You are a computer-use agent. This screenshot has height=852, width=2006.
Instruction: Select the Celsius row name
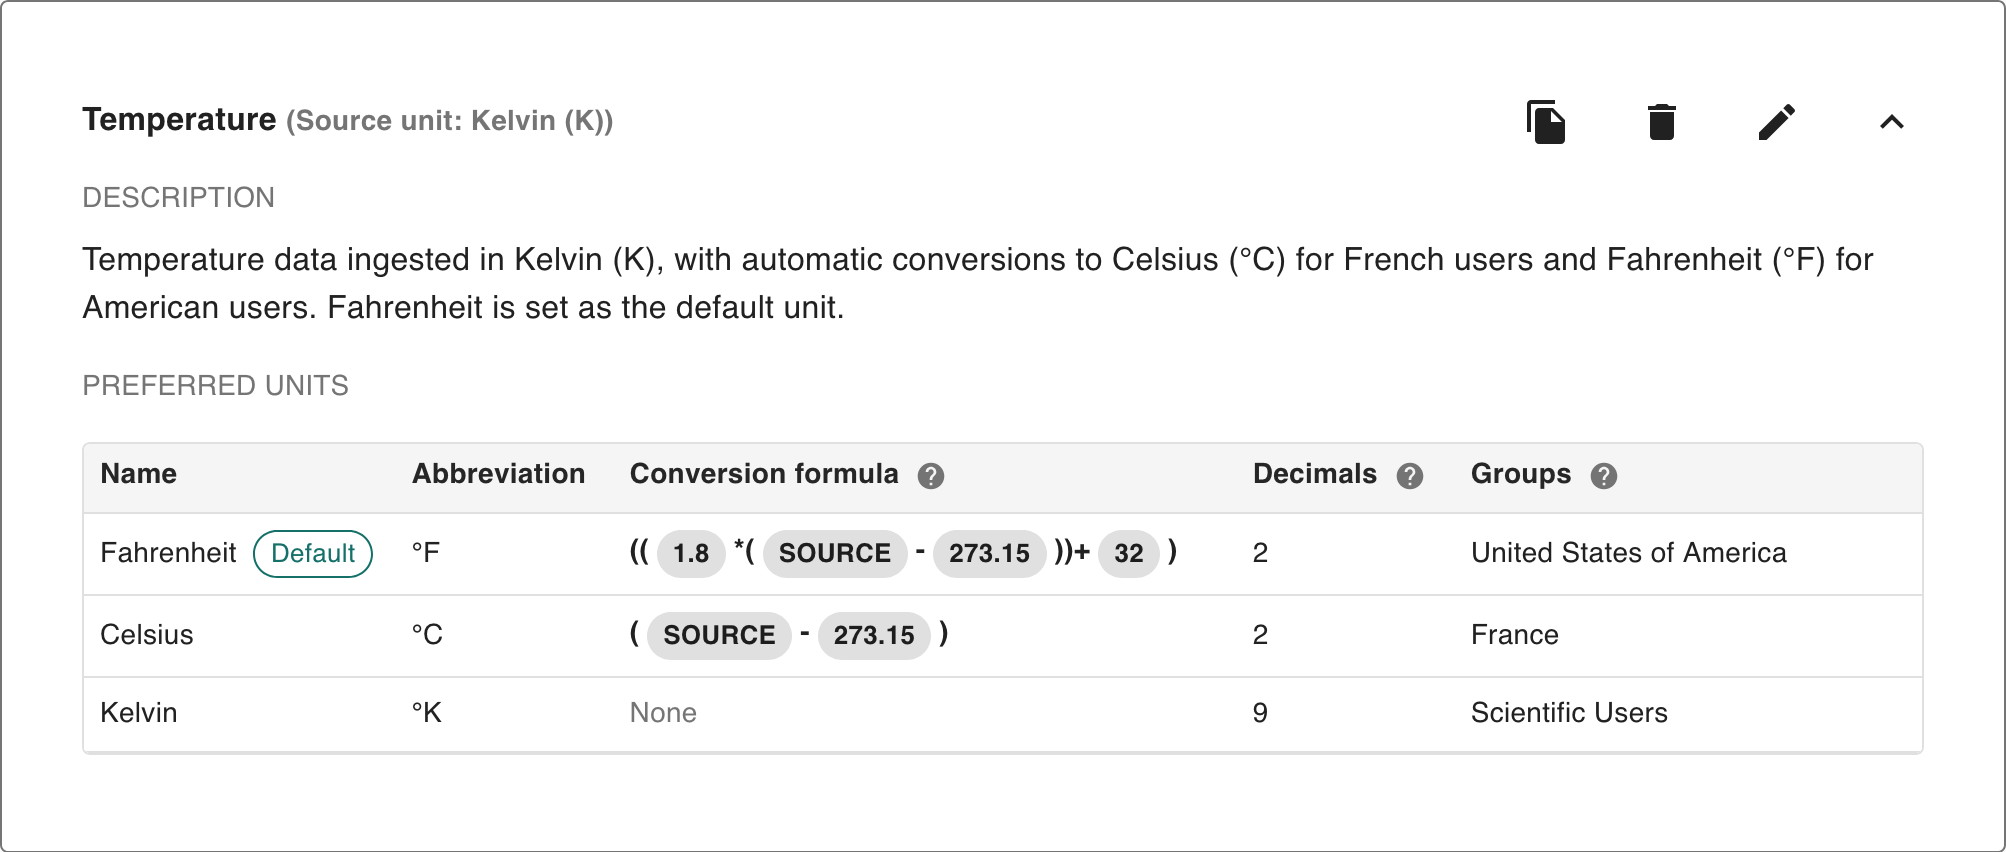(x=147, y=635)
